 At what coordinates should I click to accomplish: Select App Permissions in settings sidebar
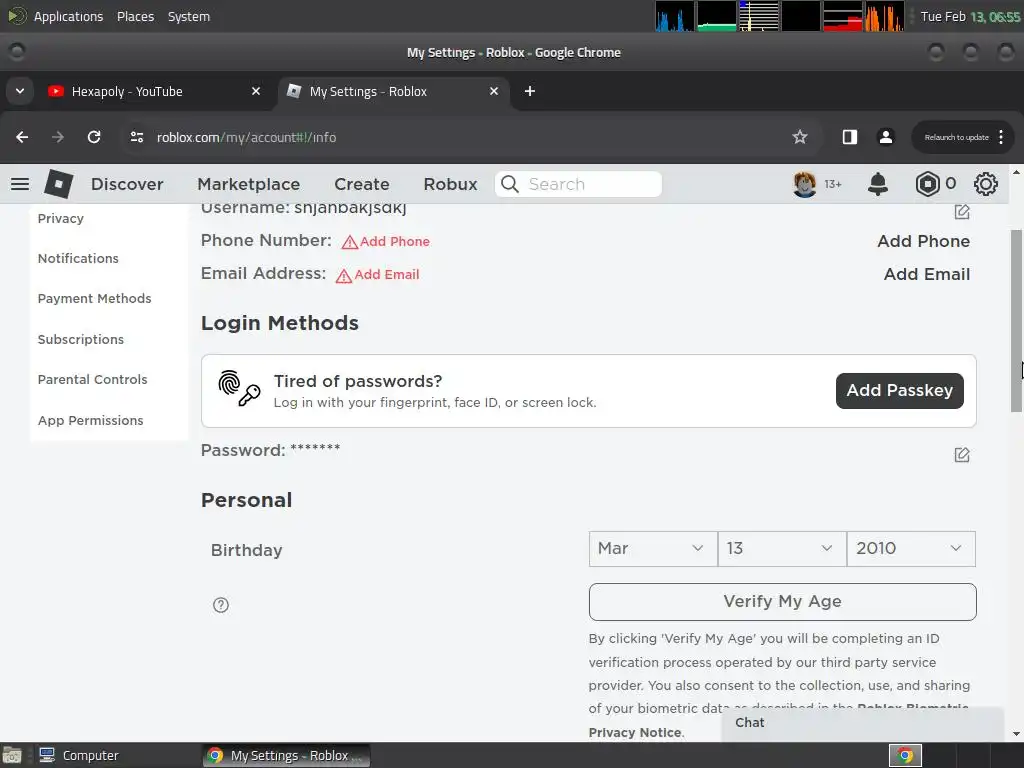(91, 421)
